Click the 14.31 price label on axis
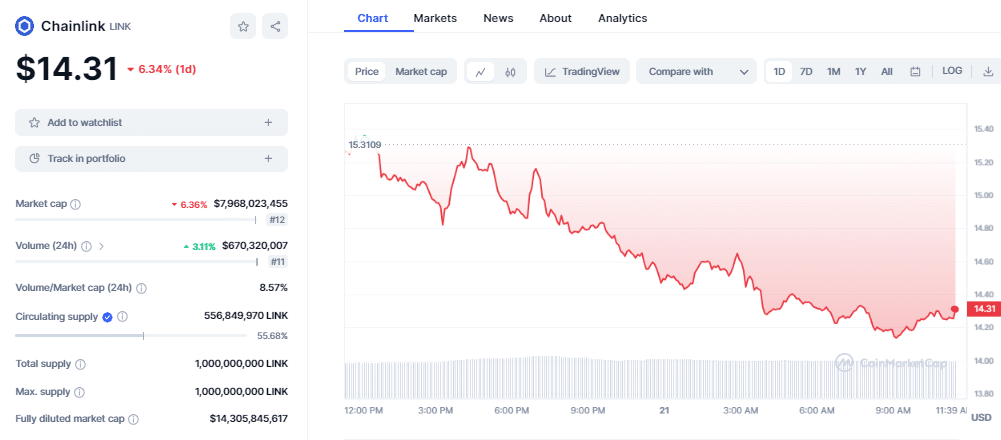1001x440 pixels. pos(983,309)
